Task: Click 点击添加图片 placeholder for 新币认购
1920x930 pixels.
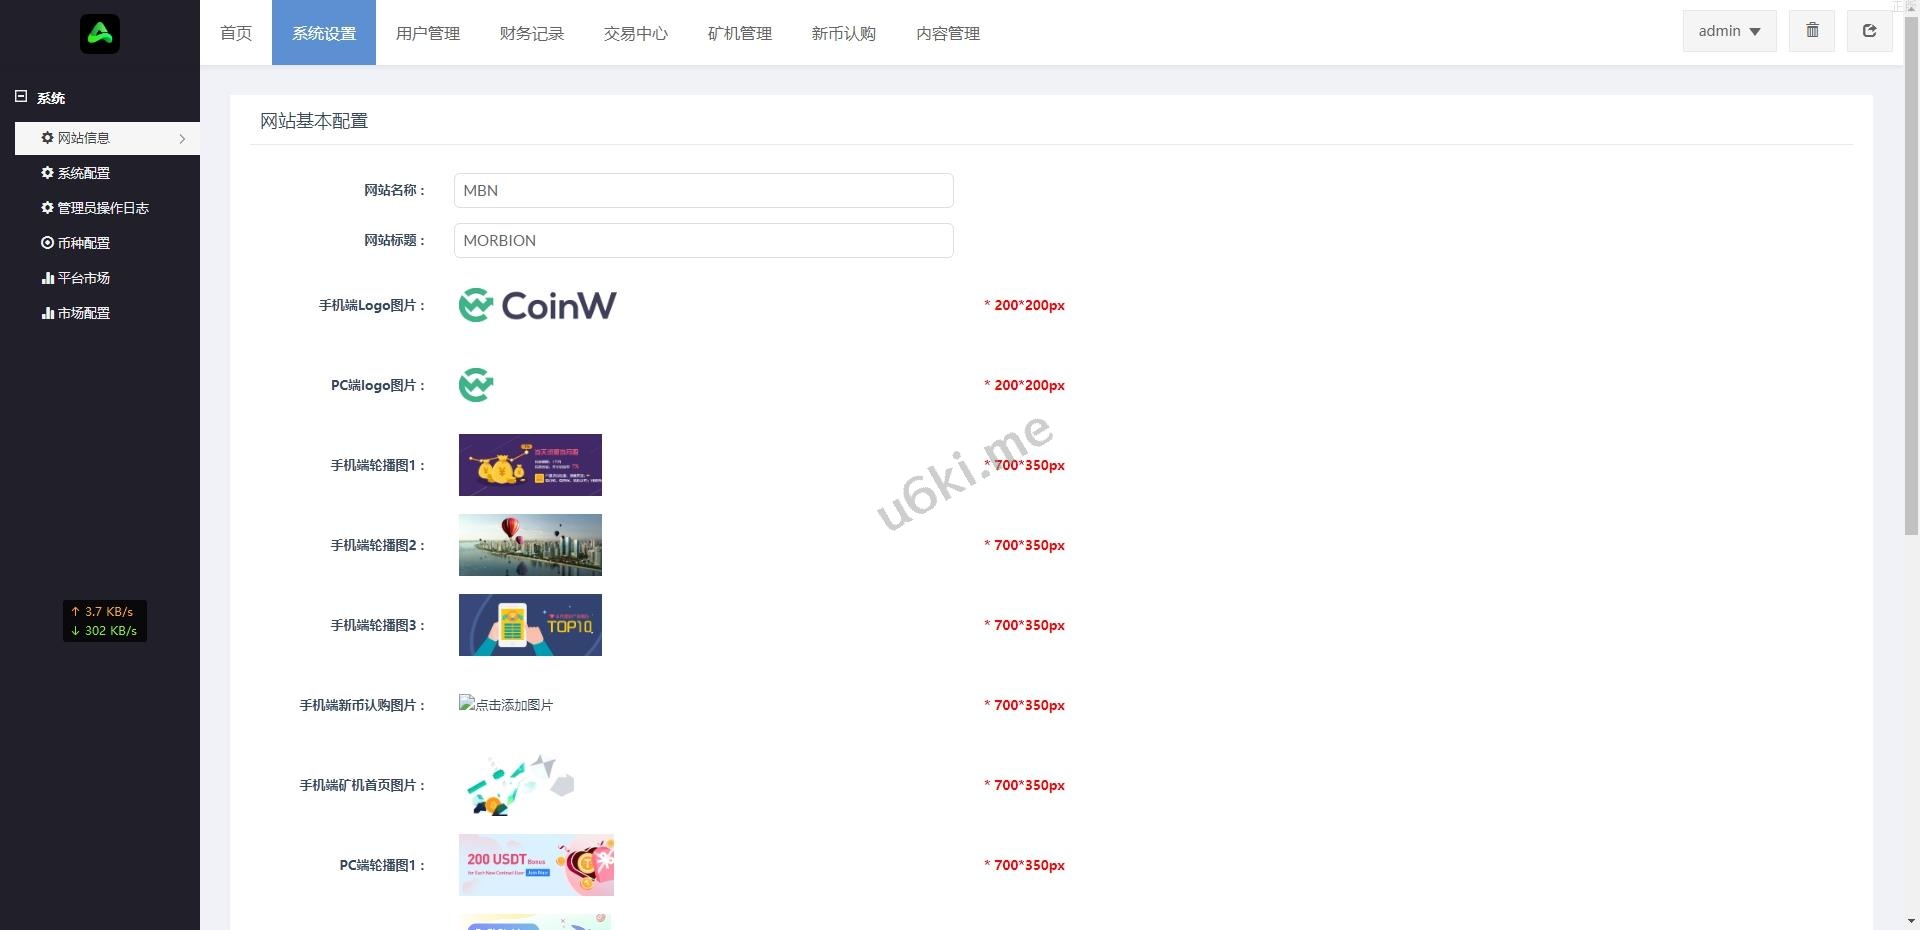Action: tap(506, 704)
